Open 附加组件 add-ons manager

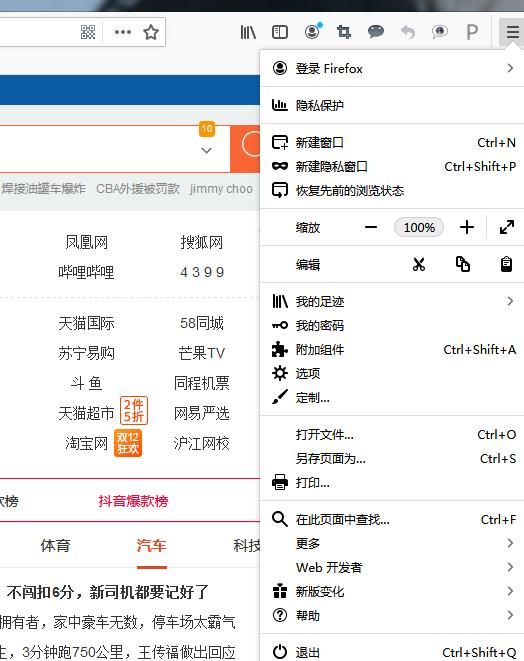392,349
